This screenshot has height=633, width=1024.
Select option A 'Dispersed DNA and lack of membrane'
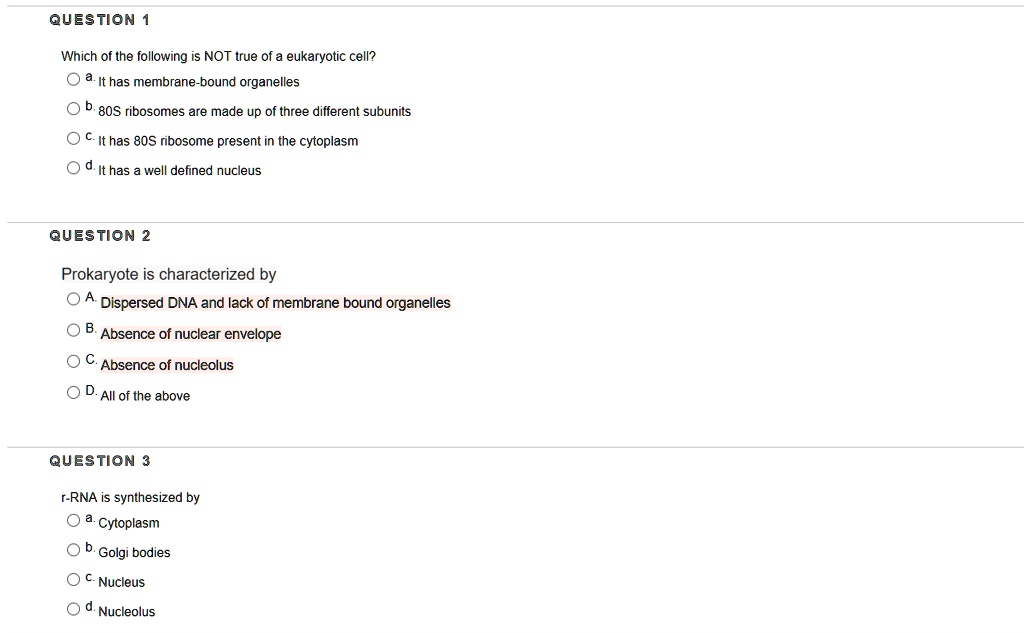[x=73, y=299]
